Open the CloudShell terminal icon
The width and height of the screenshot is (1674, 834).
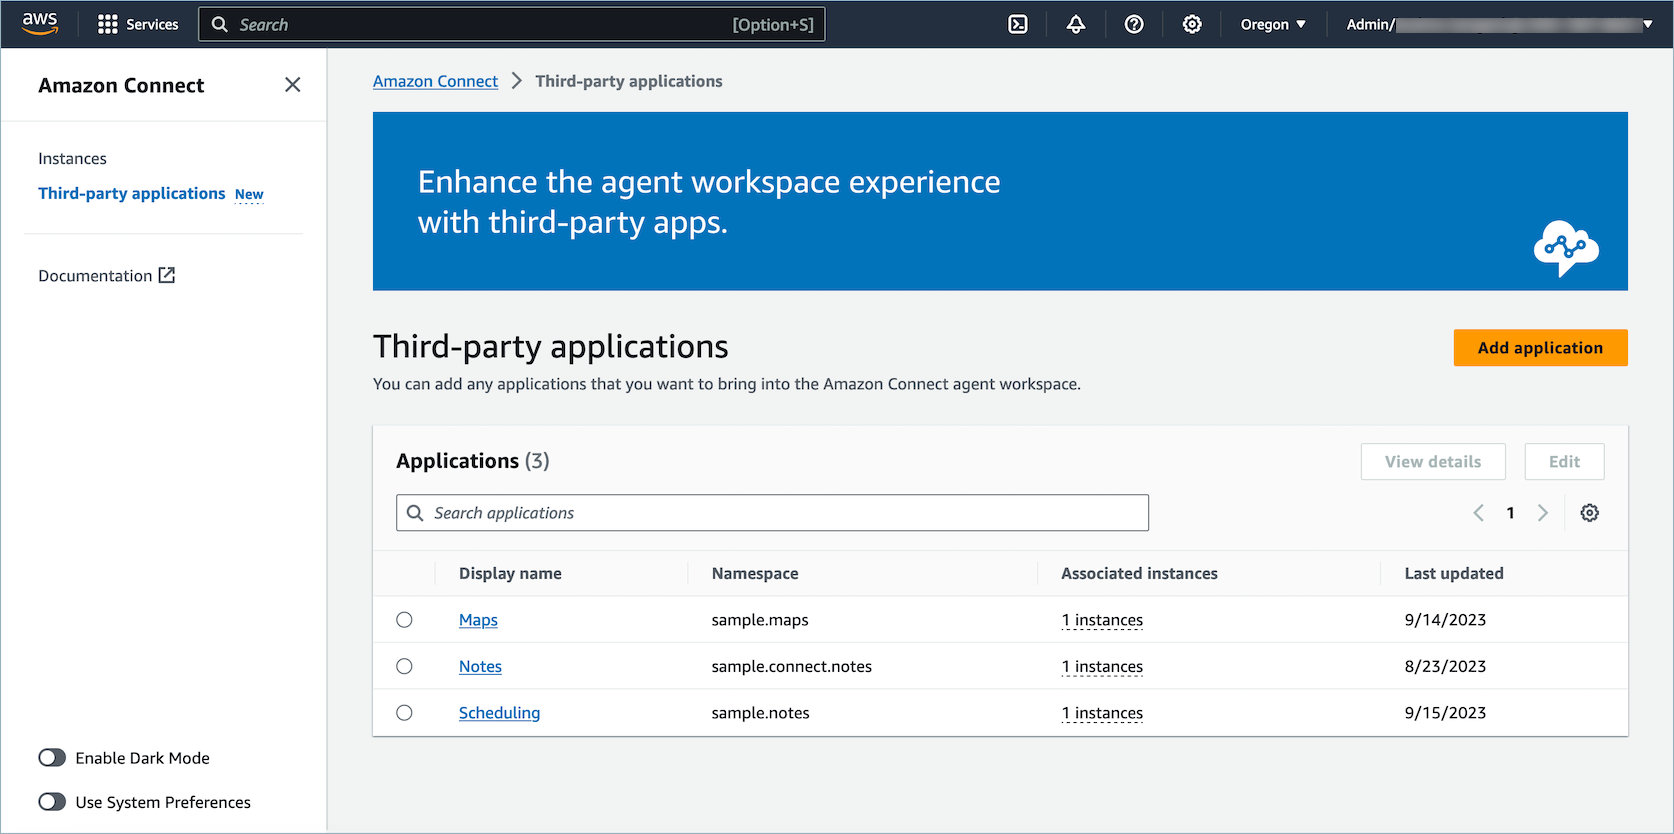[x=1018, y=24]
